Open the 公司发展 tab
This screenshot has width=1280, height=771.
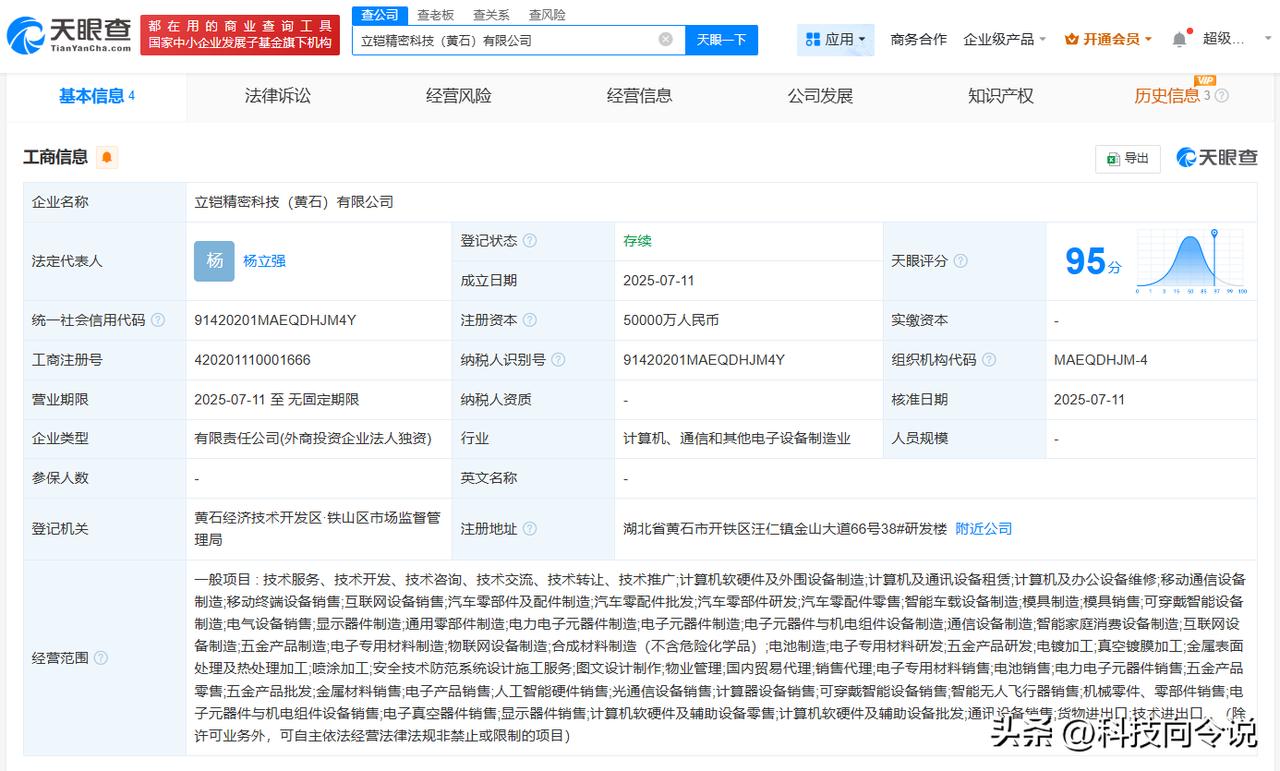click(x=820, y=96)
